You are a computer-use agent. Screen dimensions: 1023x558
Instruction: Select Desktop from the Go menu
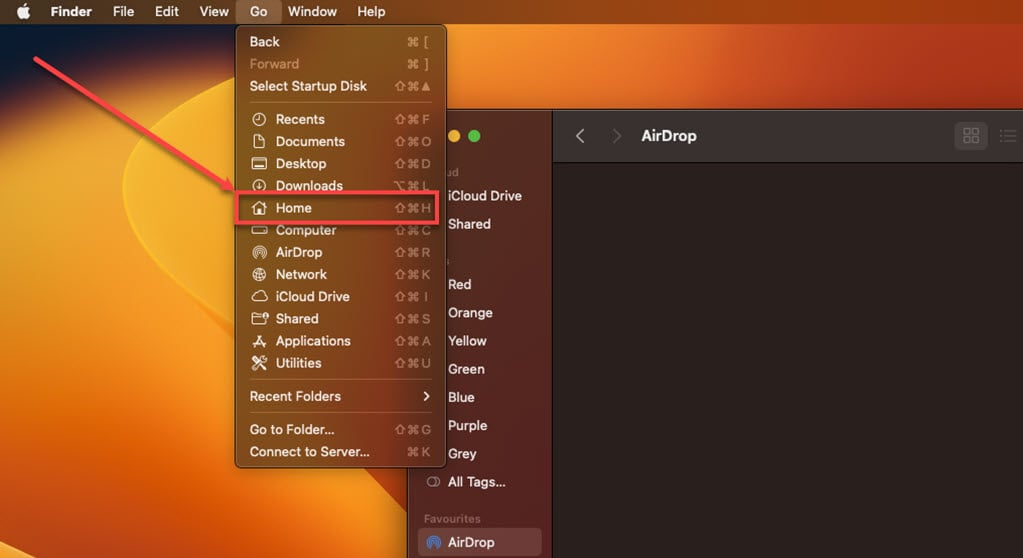tap(341, 164)
